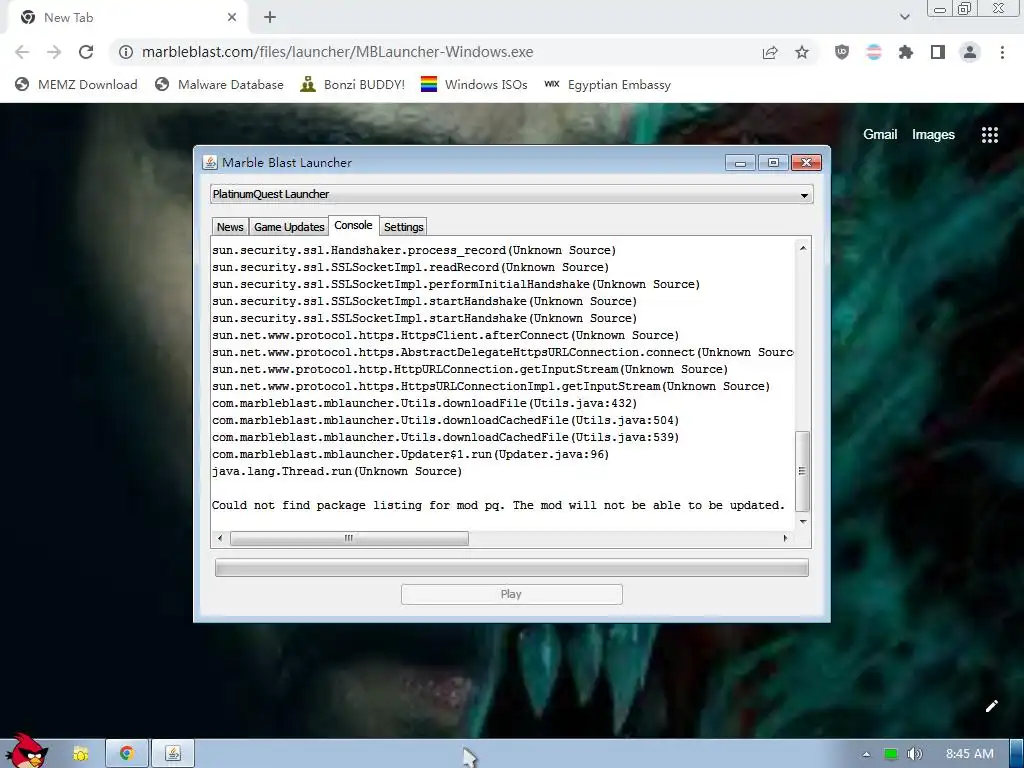Viewport: 1024px width, 768px height.
Task: Click the Java icon in launcher title bar
Action: point(210,163)
